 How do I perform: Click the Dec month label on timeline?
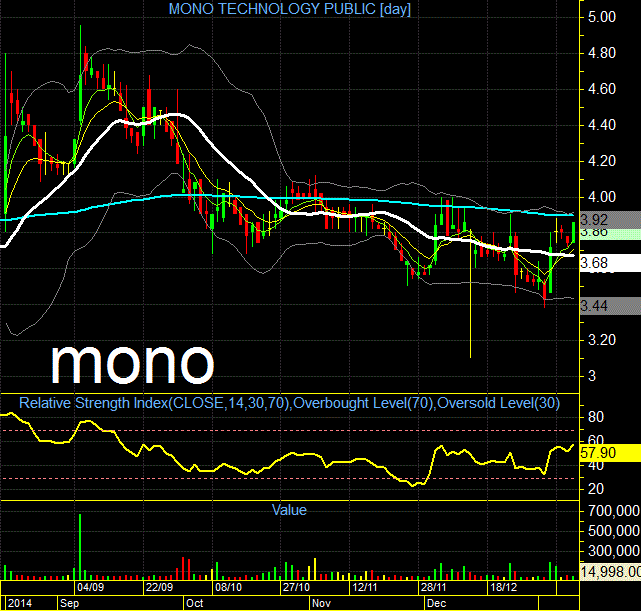(x=436, y=603)
